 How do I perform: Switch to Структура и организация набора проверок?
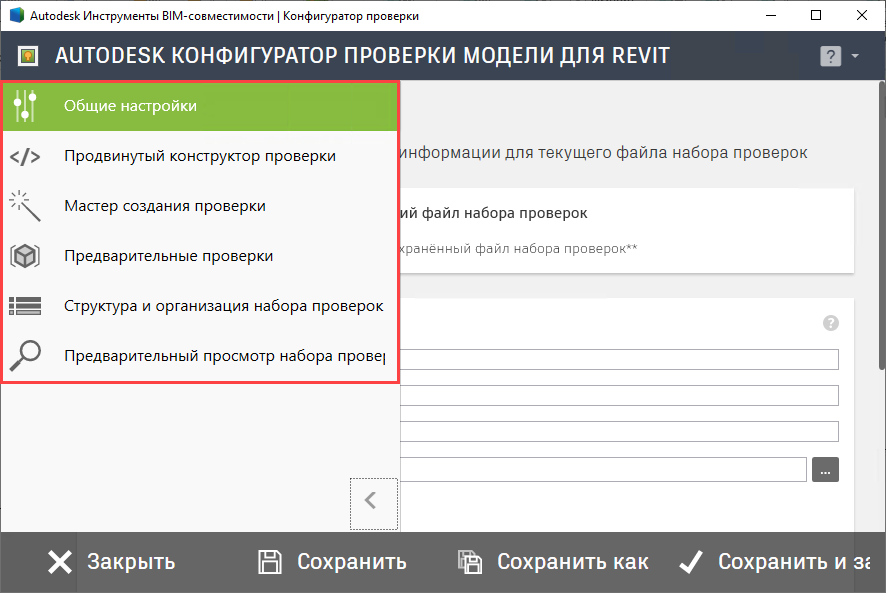(x=222, y=305)
